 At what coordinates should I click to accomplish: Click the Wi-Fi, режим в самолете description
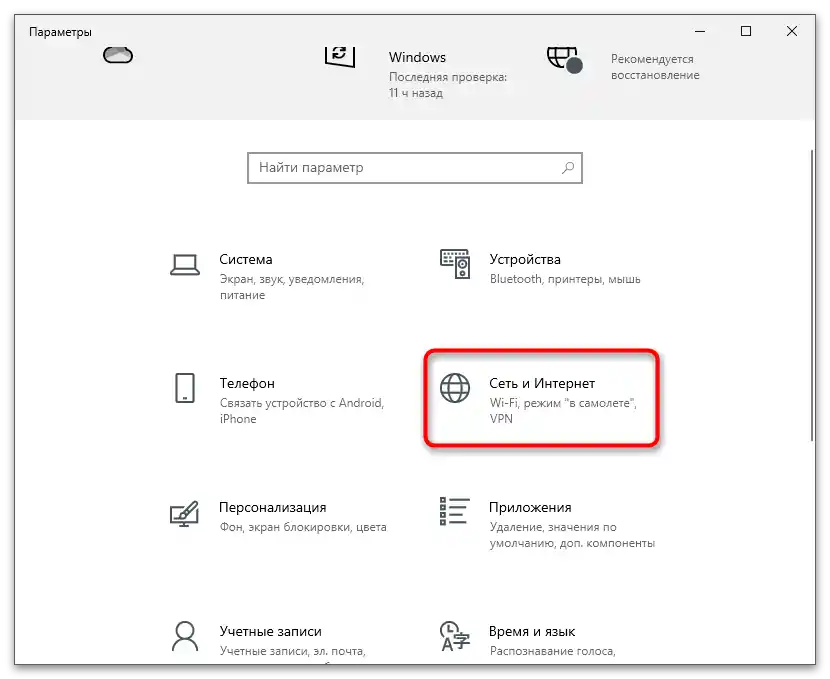(x=563, y=411)
